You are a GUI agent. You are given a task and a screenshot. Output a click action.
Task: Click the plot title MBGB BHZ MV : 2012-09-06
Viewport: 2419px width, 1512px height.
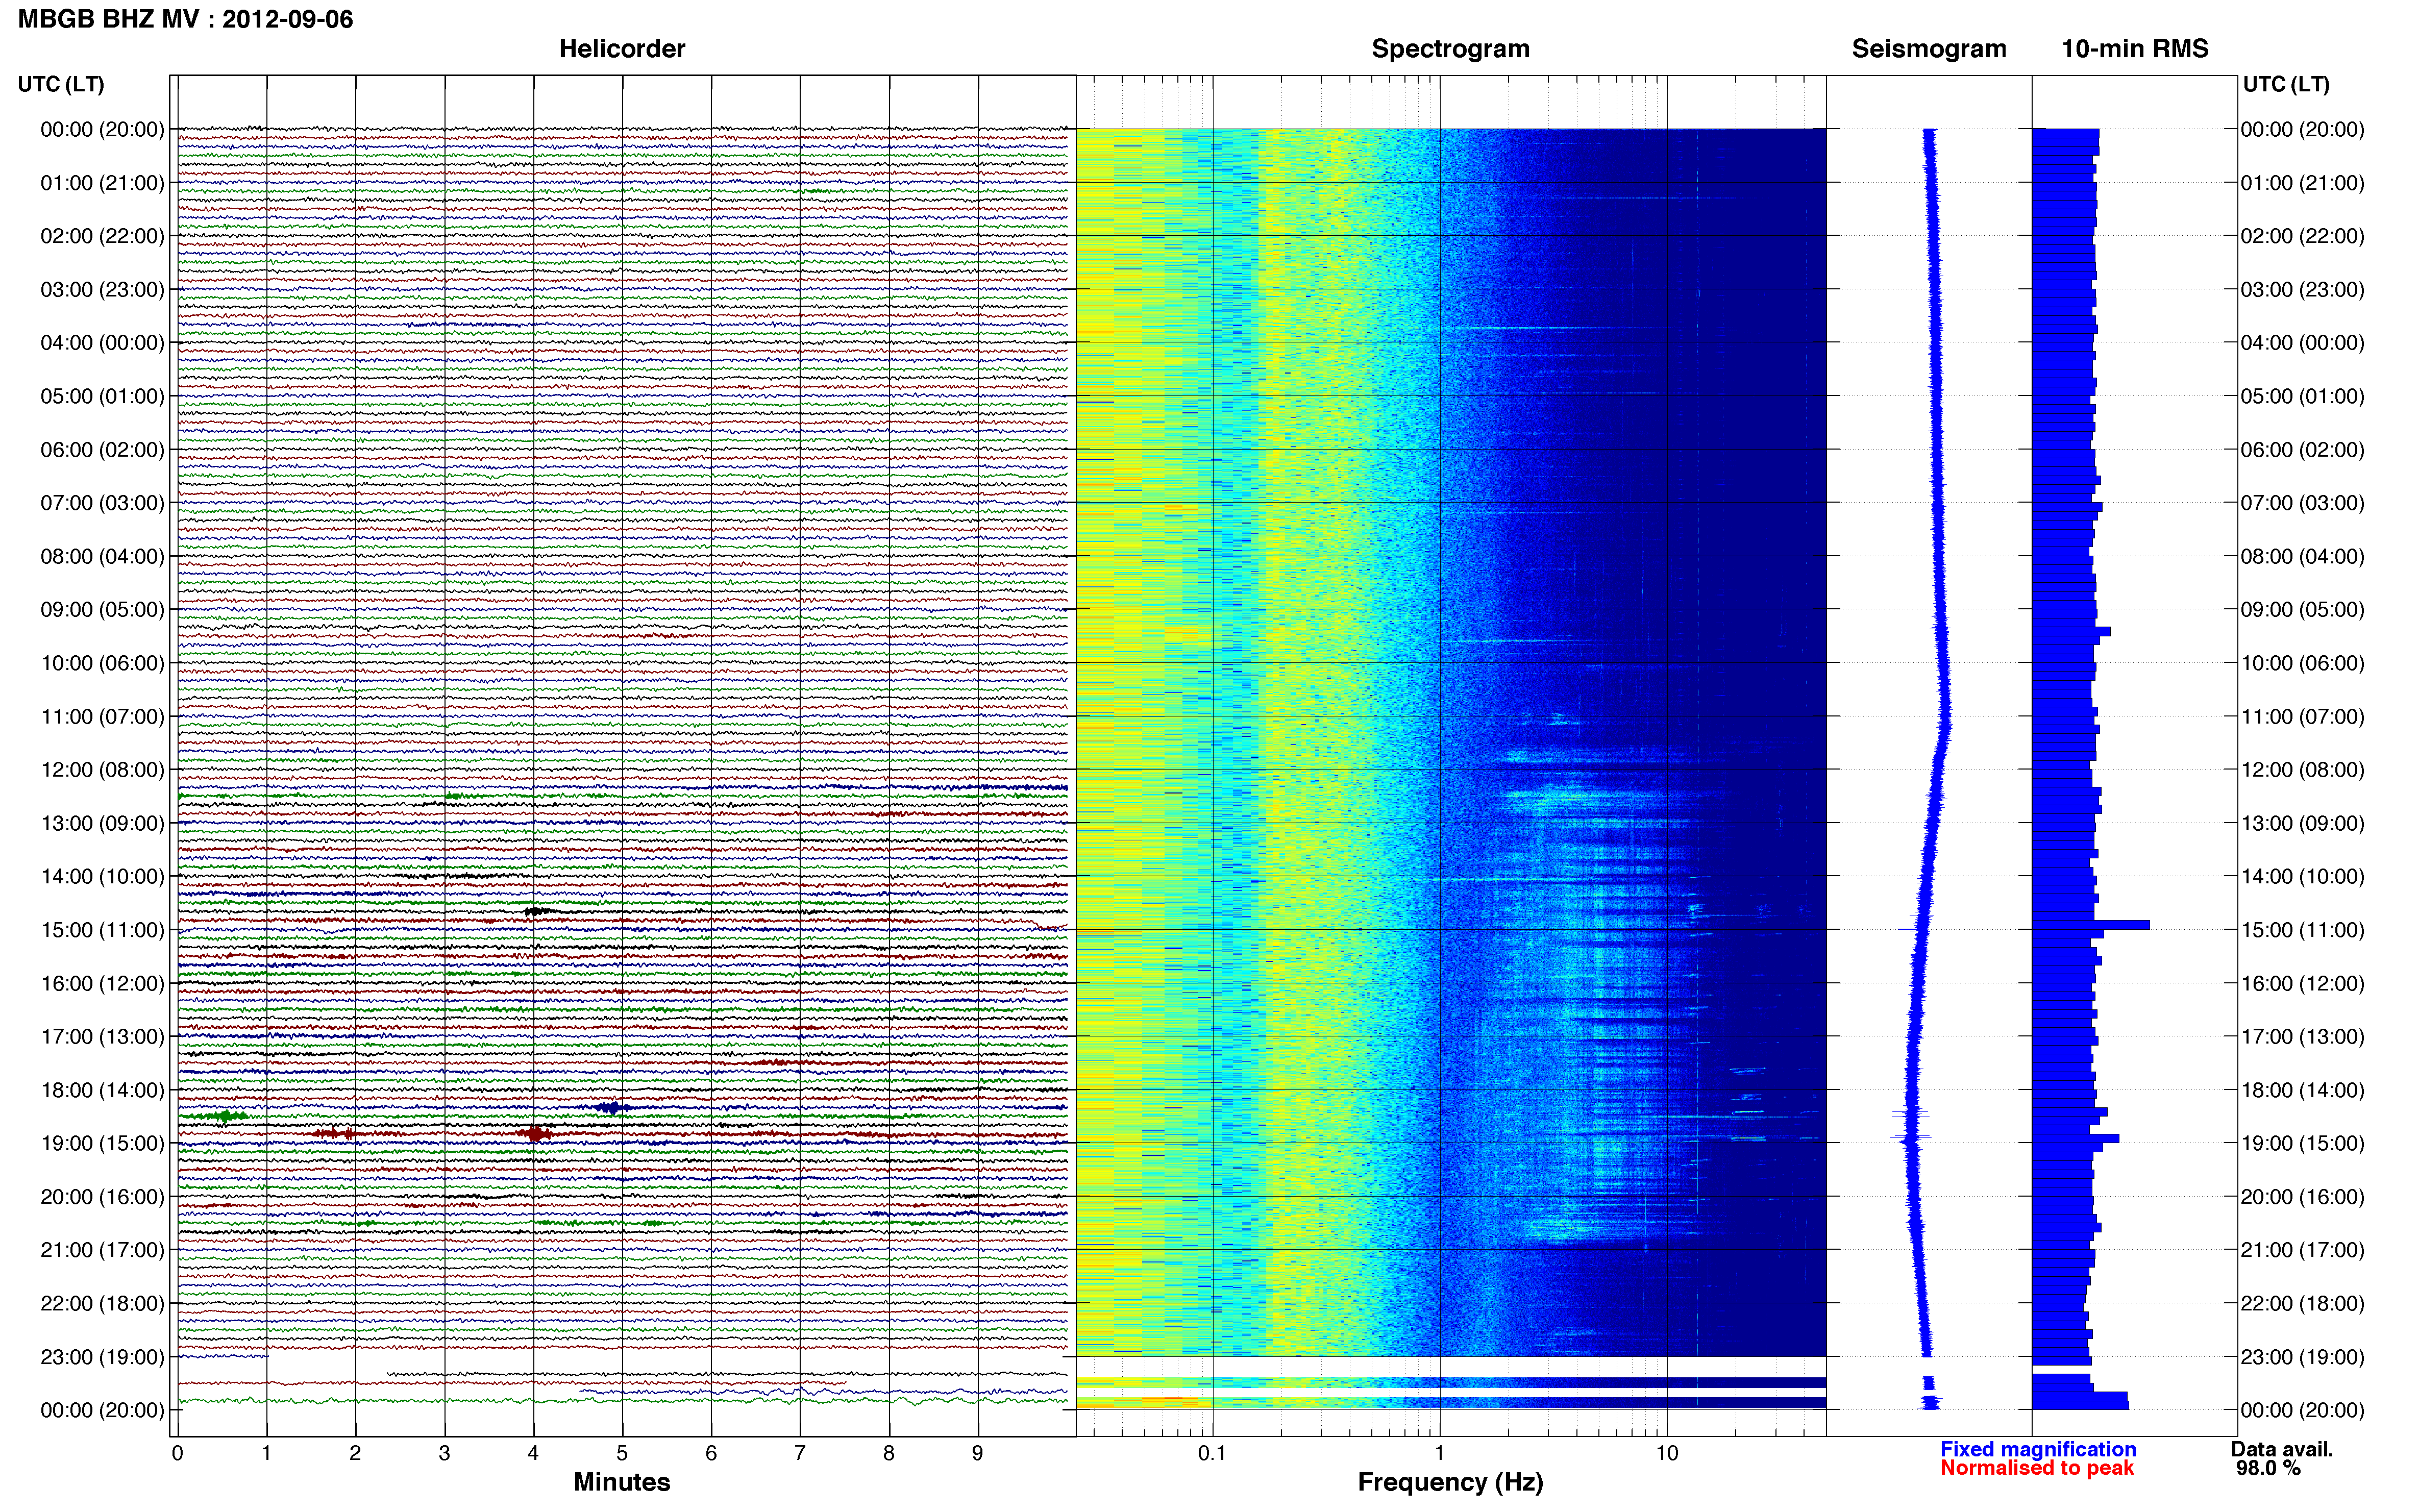point(185,19)
